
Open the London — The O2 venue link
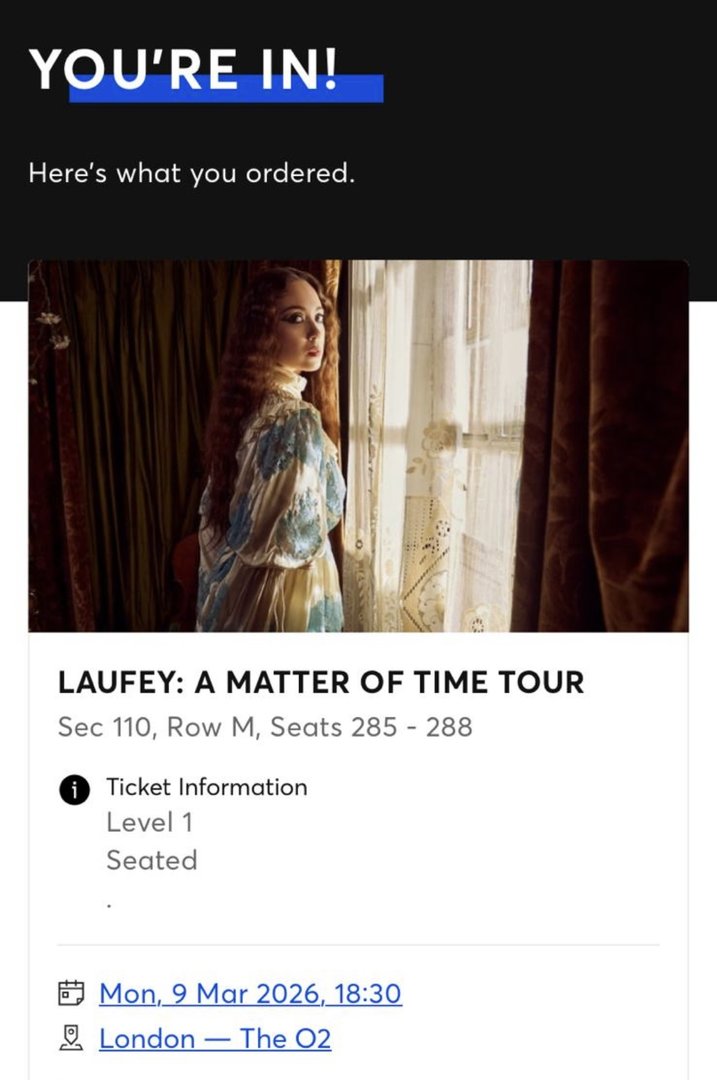point(215,1039)
